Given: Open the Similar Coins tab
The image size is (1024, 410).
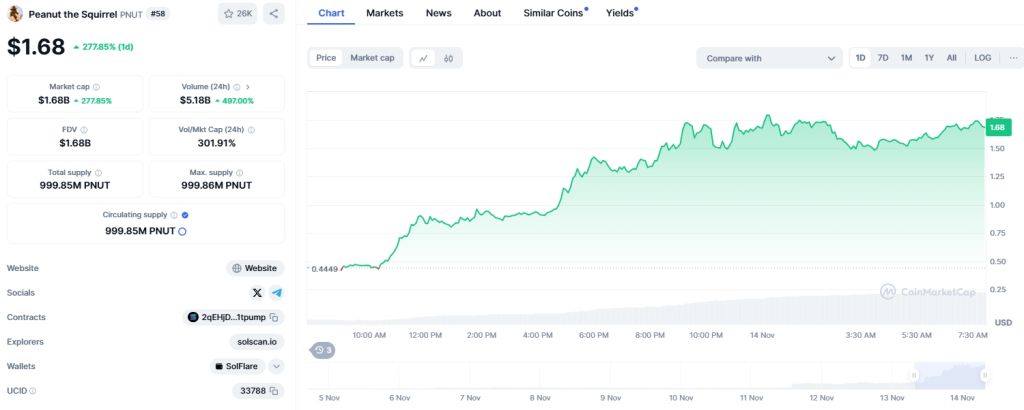Looking at the screenshot, I should pyautogui.click(x=555, y=13).
